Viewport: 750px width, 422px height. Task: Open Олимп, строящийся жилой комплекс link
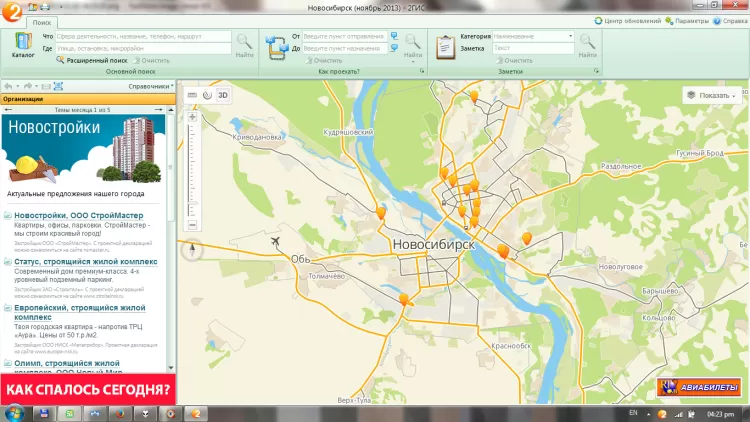68,367
